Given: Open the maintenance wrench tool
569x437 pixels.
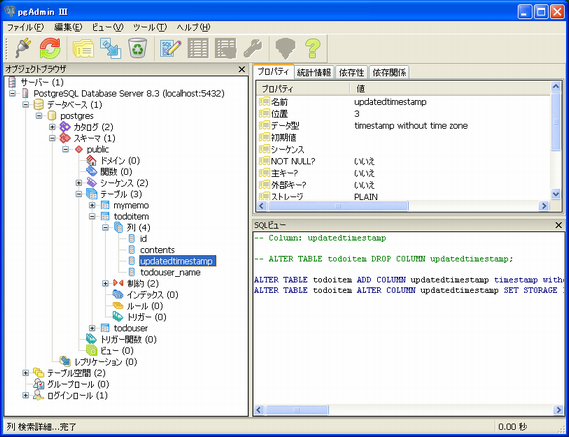Looking at the screenshot, I should point(253,48).
